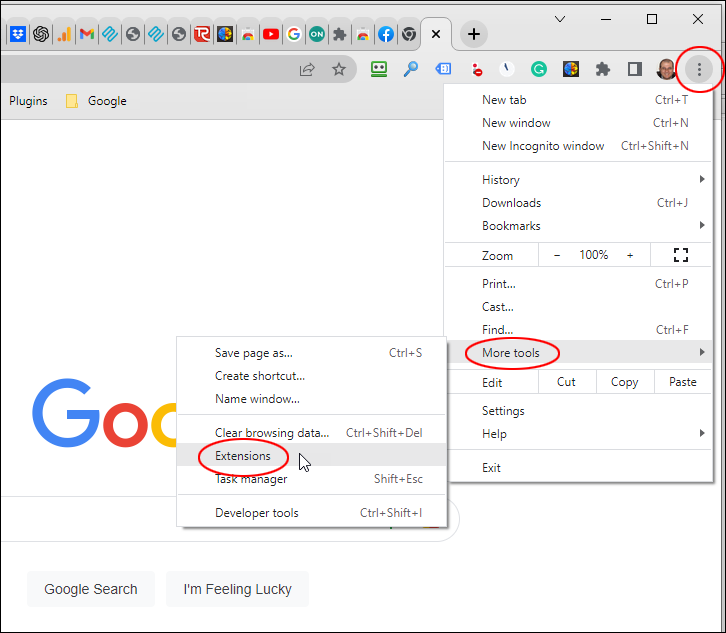Switch to the ChatGPT tab
Viewport: 726px width, 633px height.
[41, 34]
